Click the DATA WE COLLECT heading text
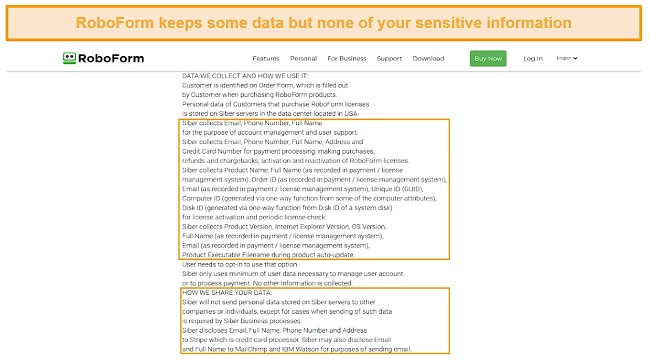650x362 pixels. coord(245,76)
